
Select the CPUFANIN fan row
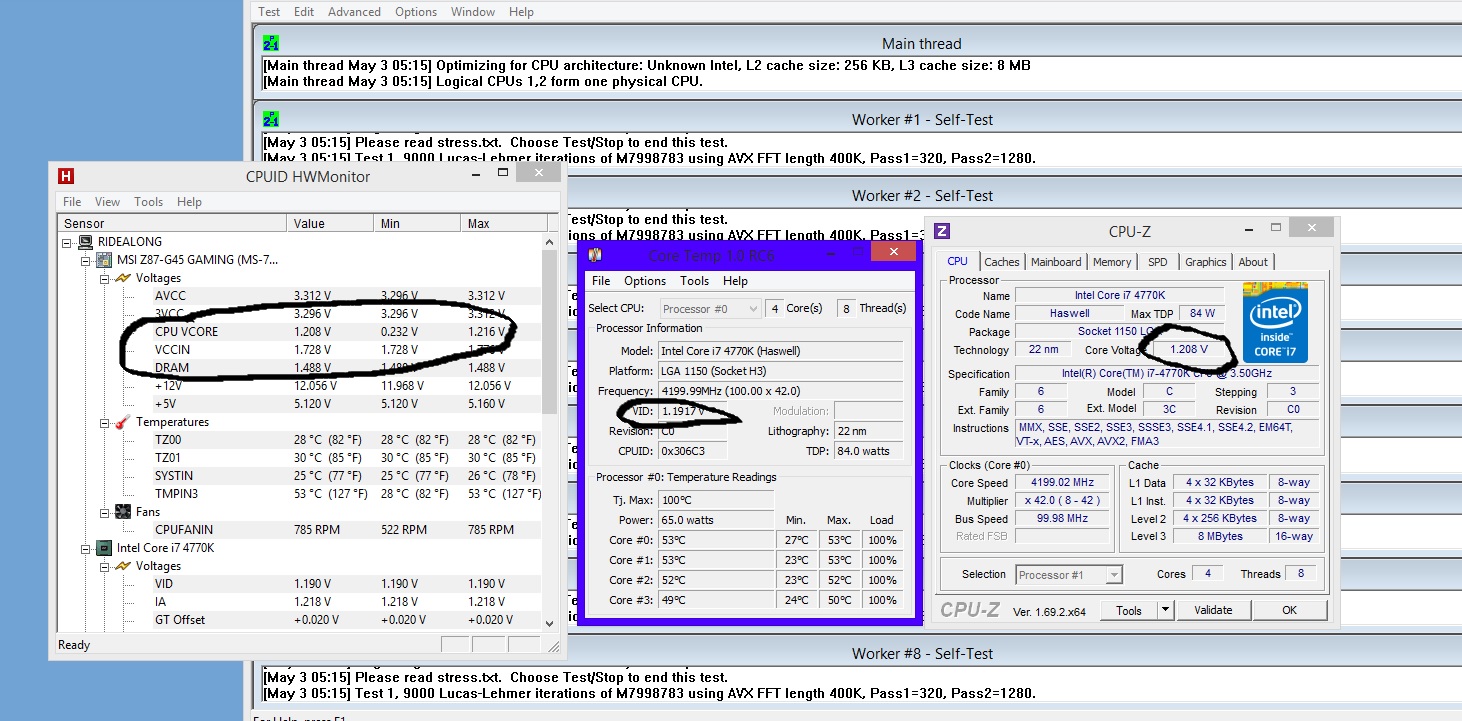click(300, 530)
